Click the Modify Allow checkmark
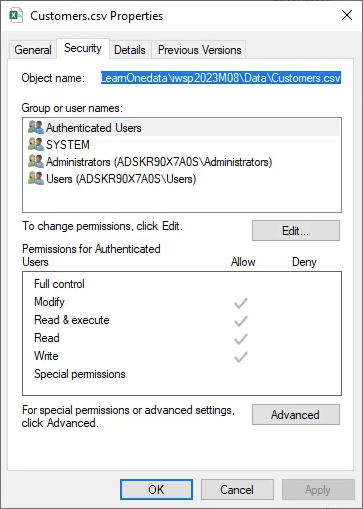This screenshot has width=363, height=509. click(241, 303)
